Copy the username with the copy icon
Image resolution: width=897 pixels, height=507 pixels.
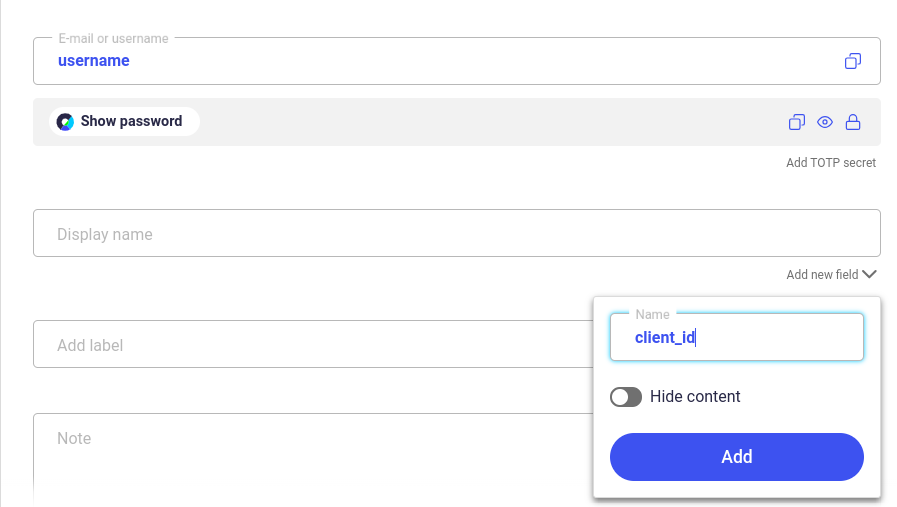click(852, 61)
